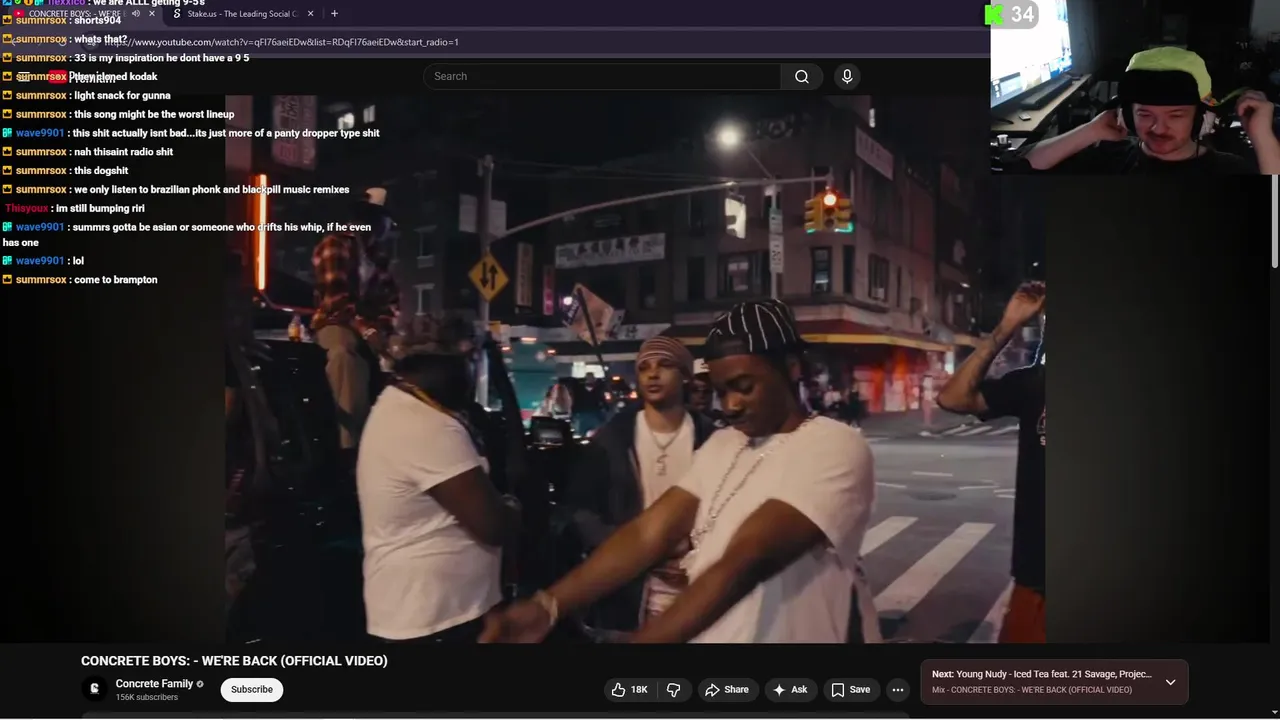Click the Thisyous username in chat
1280x720 pixels.
click(x=27, y=209)
